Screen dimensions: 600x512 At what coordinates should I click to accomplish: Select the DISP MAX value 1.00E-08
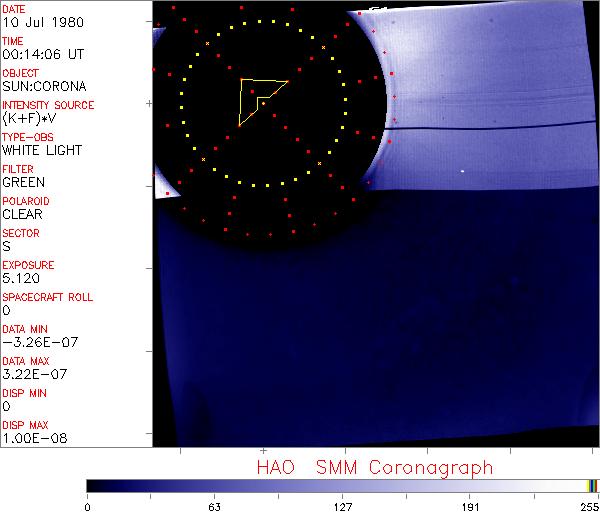coord(34,438)
